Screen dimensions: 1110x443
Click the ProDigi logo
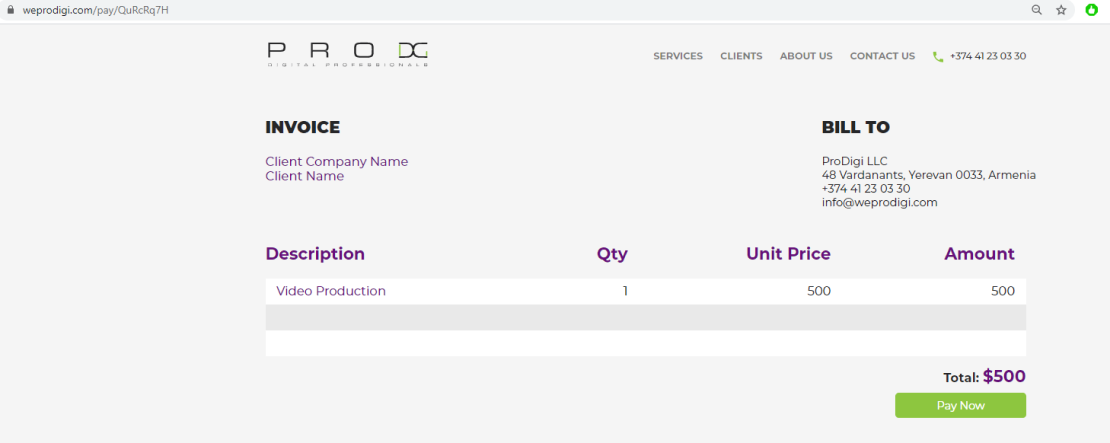tap(348, 54)
